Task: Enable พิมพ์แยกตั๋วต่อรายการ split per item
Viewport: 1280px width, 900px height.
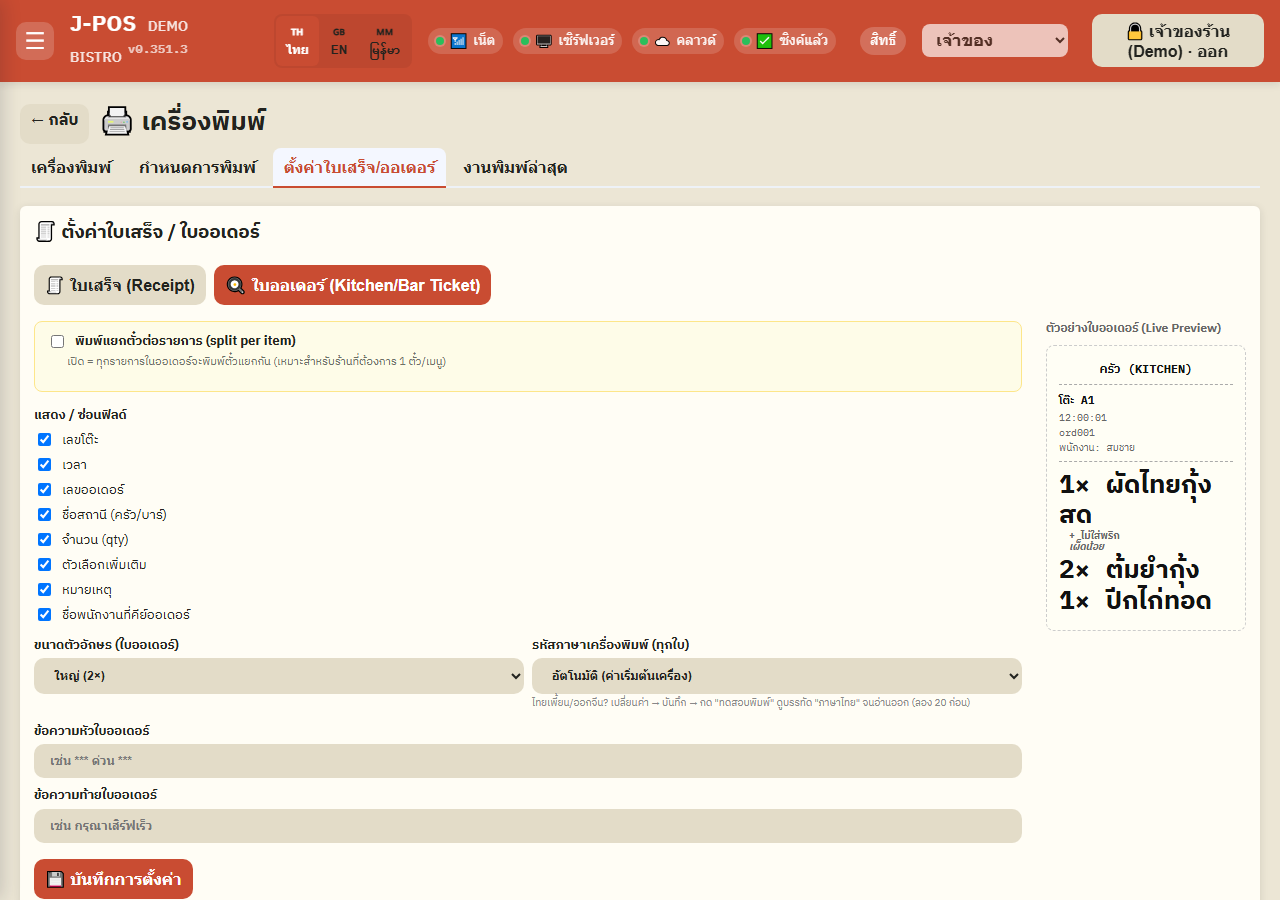Action: pyautogui.click(x=58, y=341)
